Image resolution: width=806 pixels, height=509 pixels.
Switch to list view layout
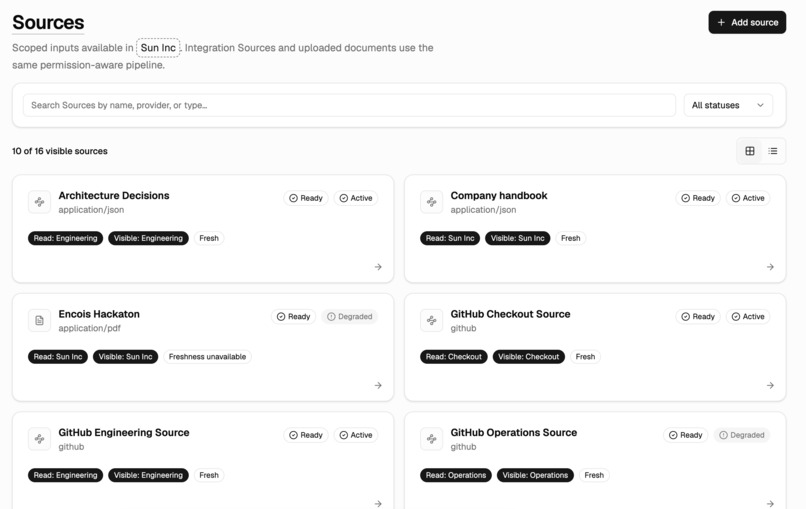pyautogui.click(x=773, y=151)
